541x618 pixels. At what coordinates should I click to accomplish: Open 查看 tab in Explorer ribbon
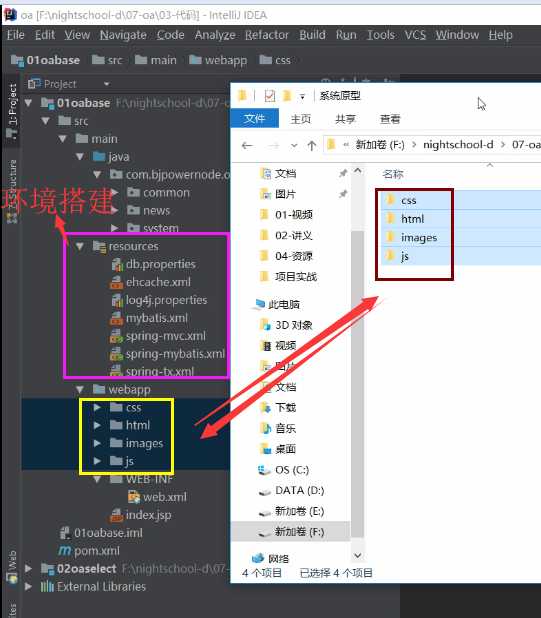point(390,119)
